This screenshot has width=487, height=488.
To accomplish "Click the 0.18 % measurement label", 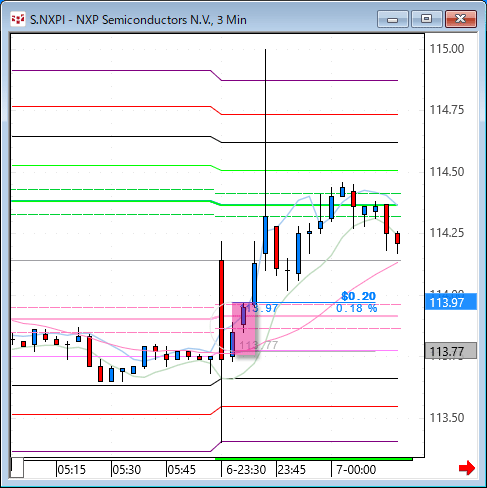I will (x=356, y=309).
